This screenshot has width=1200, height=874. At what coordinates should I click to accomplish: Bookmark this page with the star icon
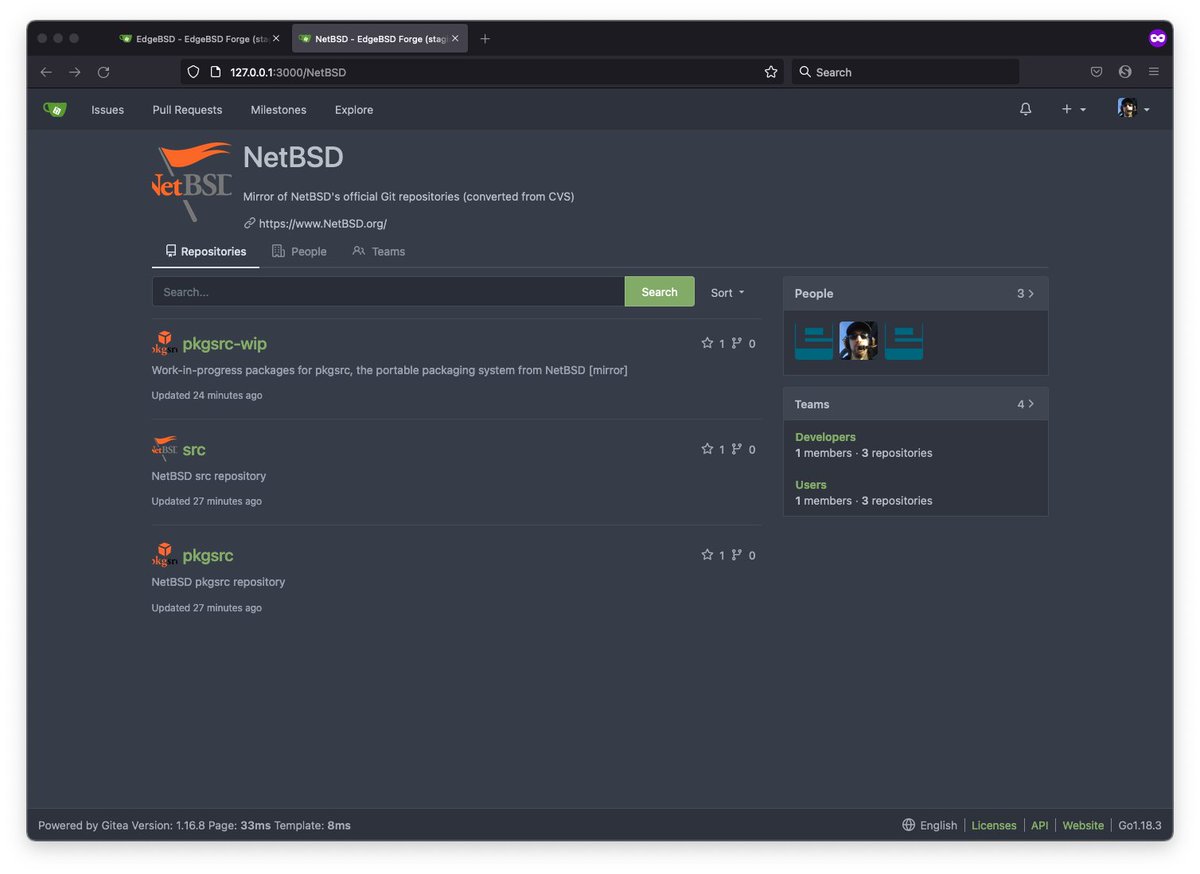point(771,72)
